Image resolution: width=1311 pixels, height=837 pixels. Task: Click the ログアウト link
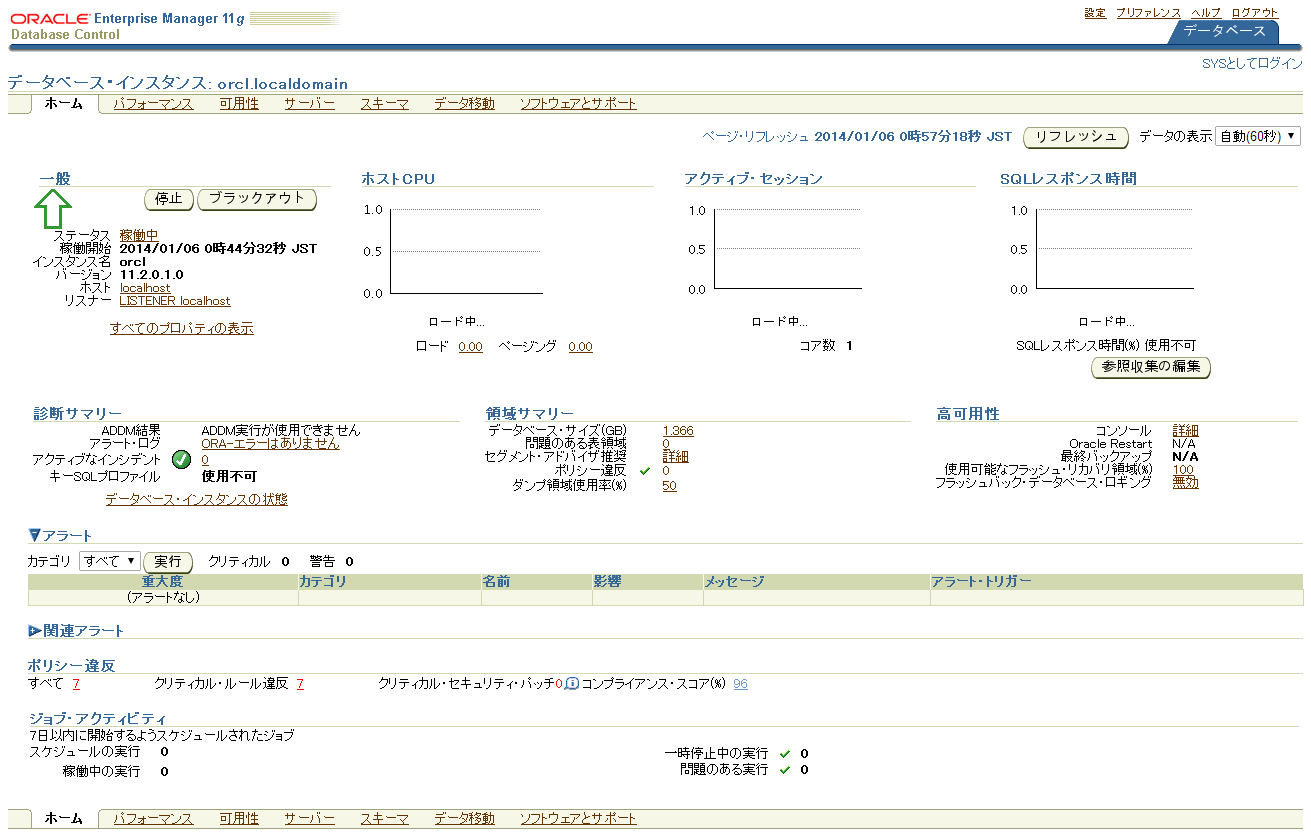(1255, 13)
